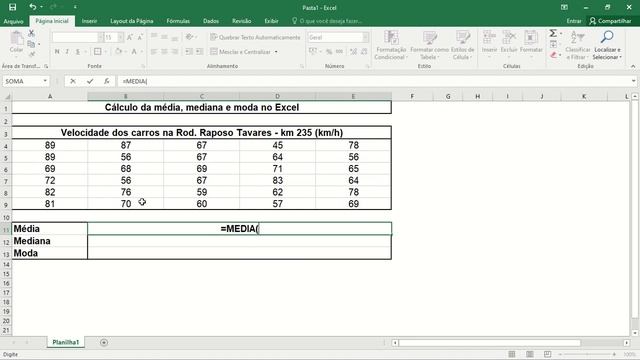640x360 pixels.
Task: Open Estilos de Célula menu
Action: [462, 45]
